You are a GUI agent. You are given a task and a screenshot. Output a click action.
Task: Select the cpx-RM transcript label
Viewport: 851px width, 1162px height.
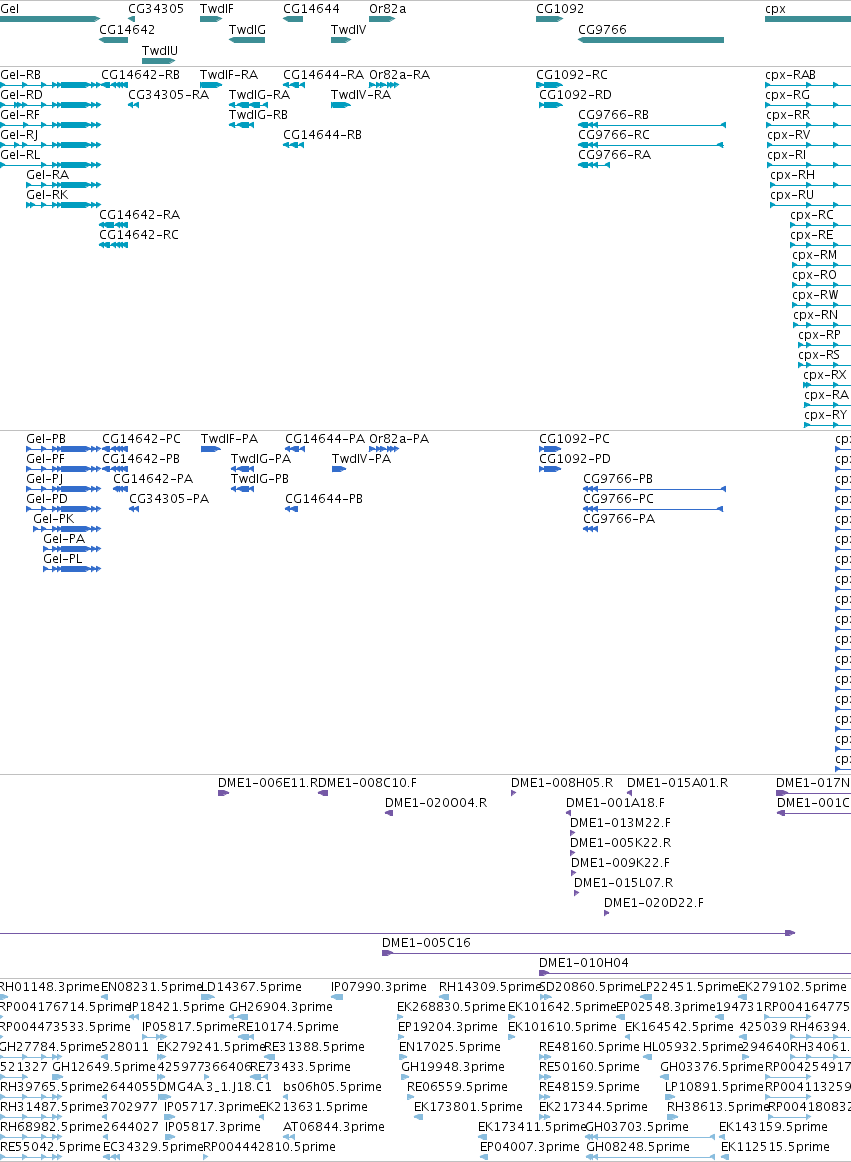point(815,255)
